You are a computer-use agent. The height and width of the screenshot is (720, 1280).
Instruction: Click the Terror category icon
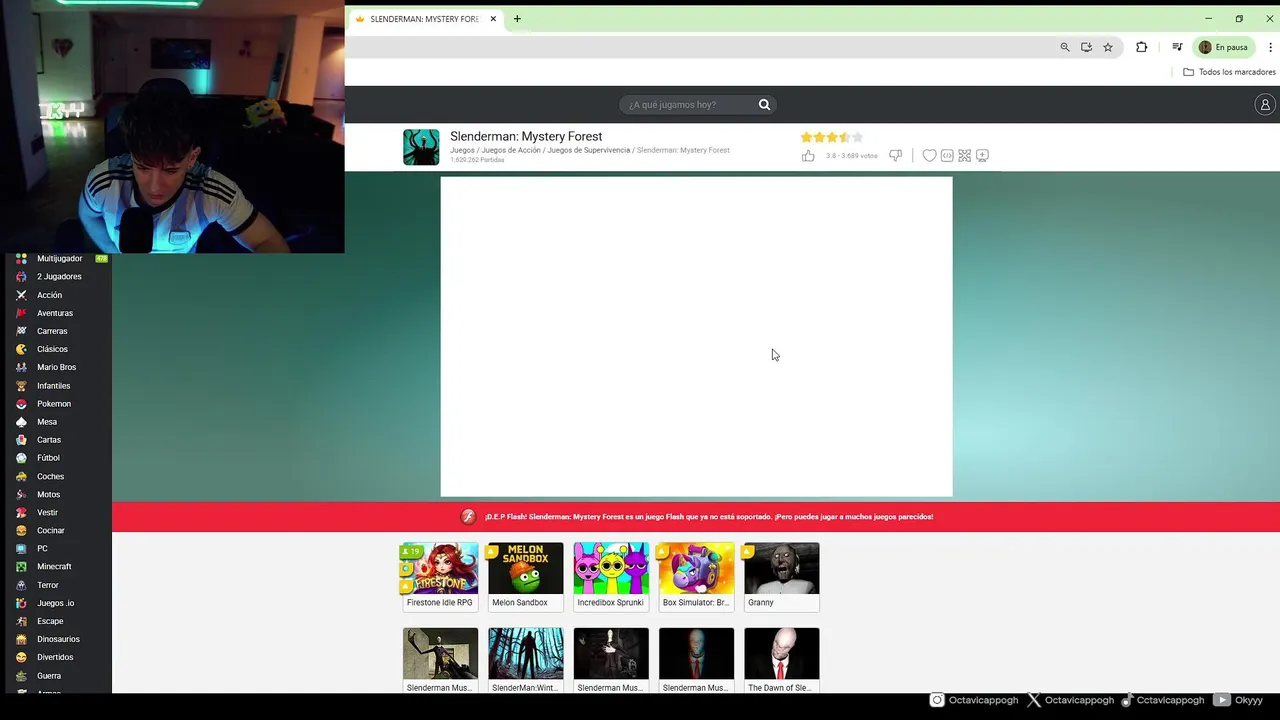point(21,585)
